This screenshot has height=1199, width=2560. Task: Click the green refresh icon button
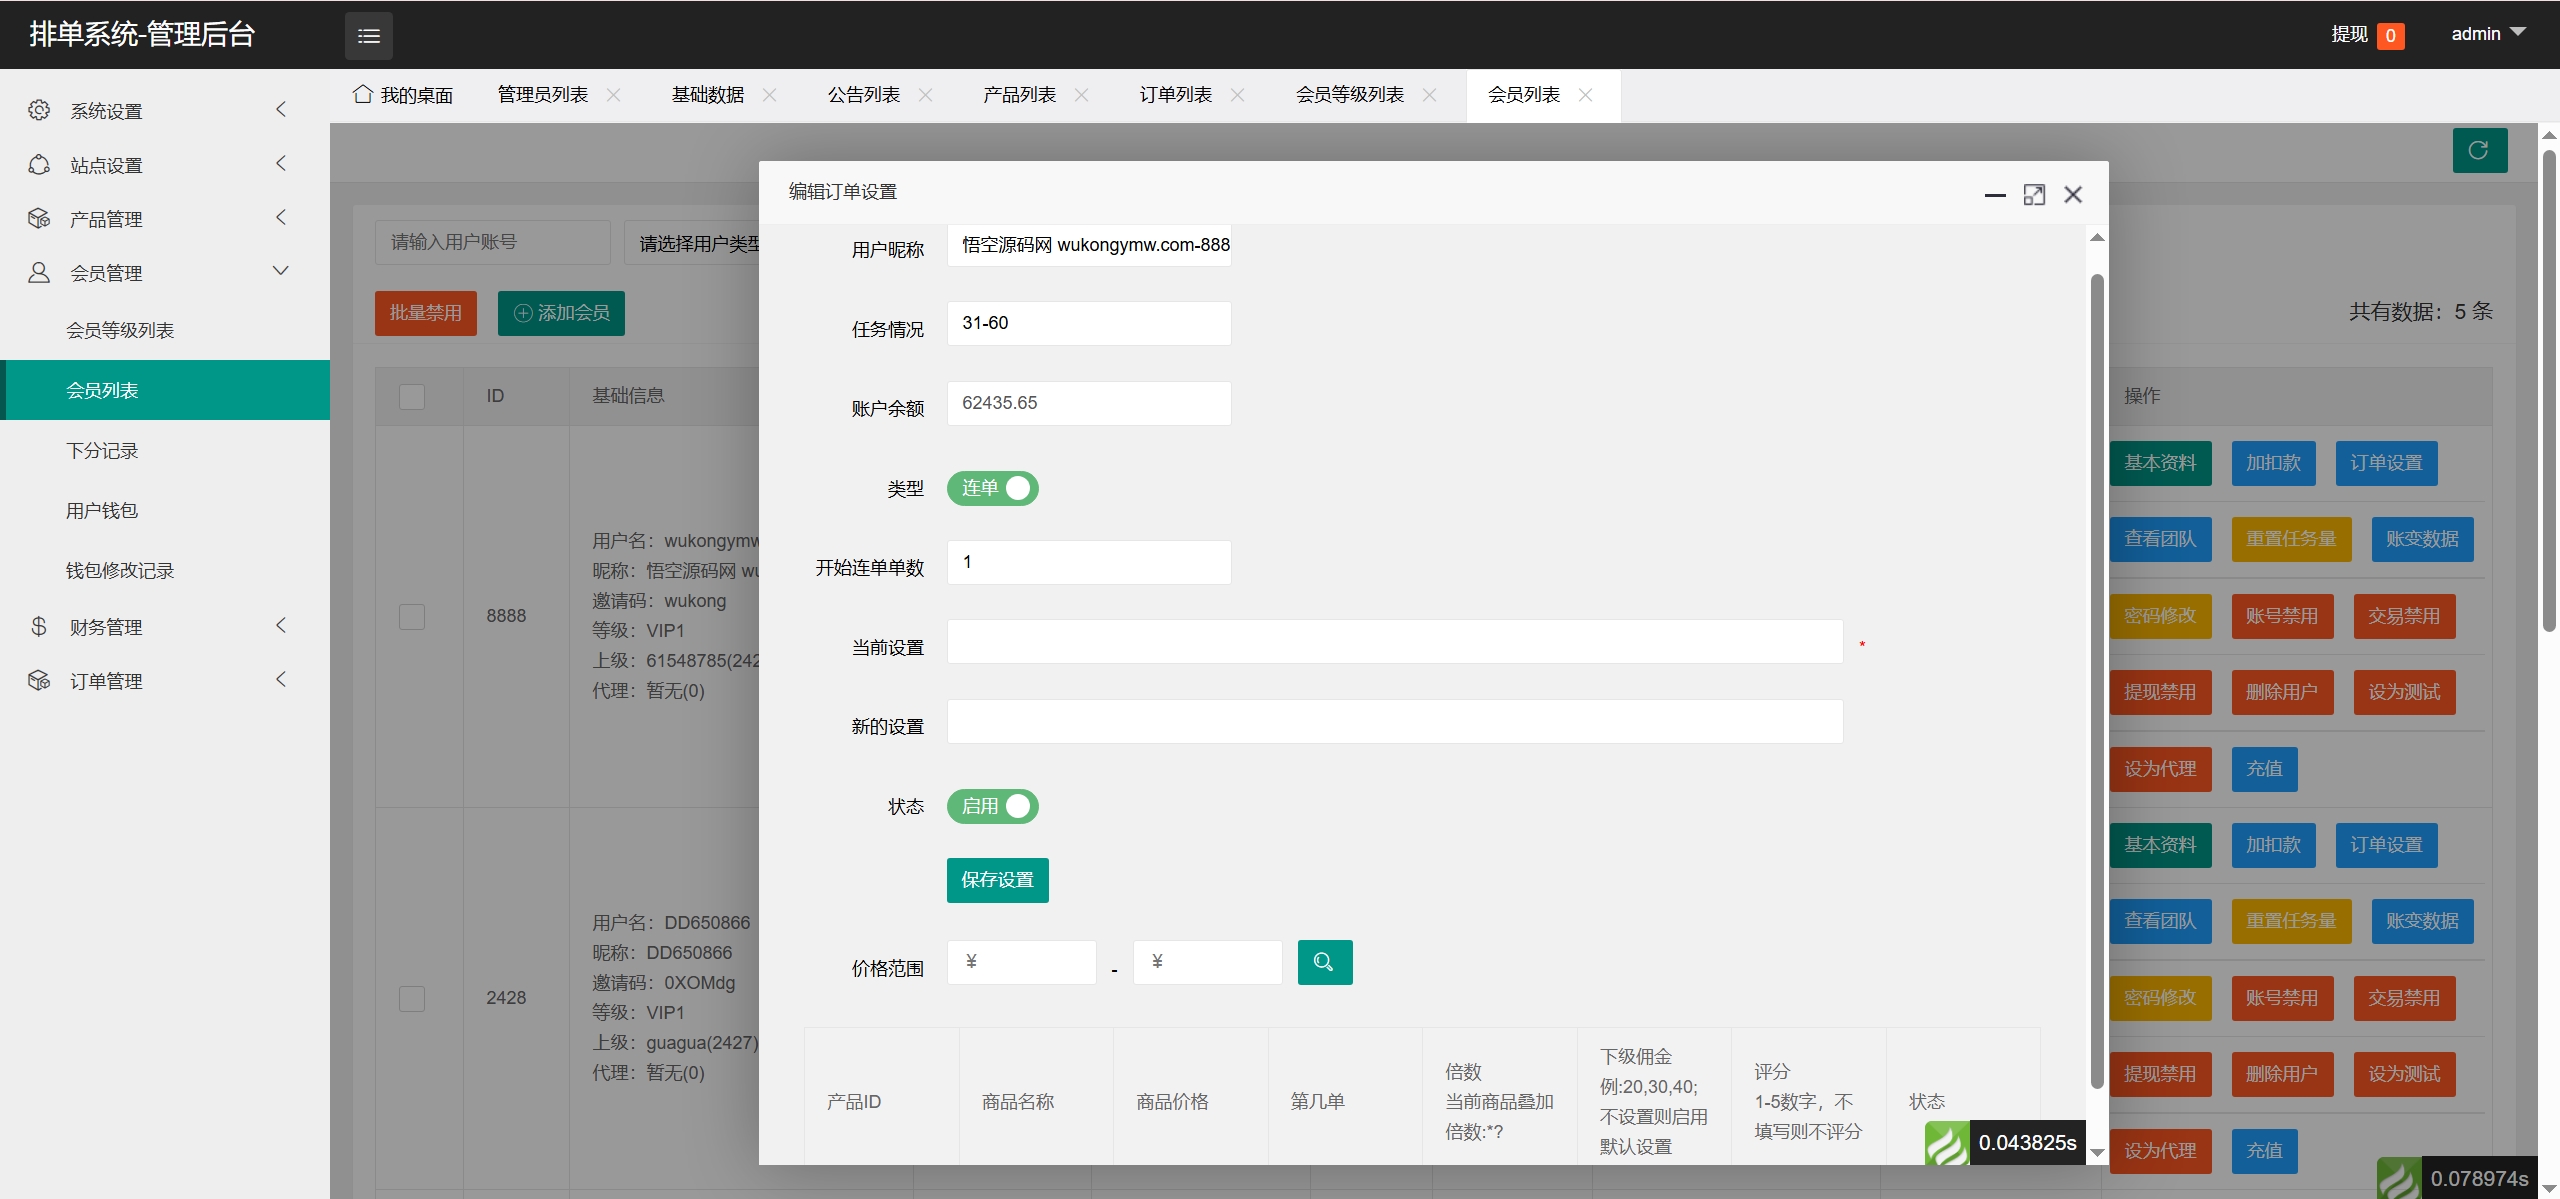(2479, 151)
